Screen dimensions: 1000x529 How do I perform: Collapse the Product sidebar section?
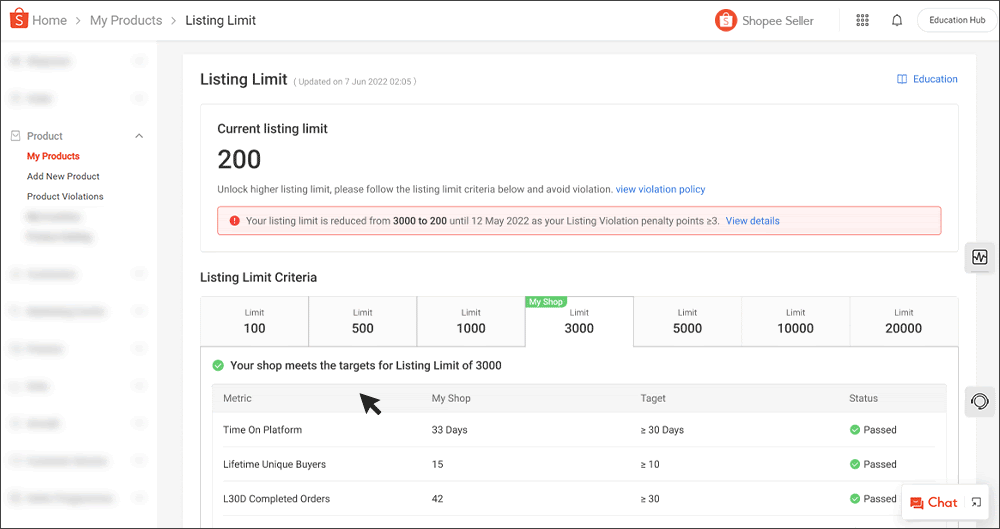139,136
